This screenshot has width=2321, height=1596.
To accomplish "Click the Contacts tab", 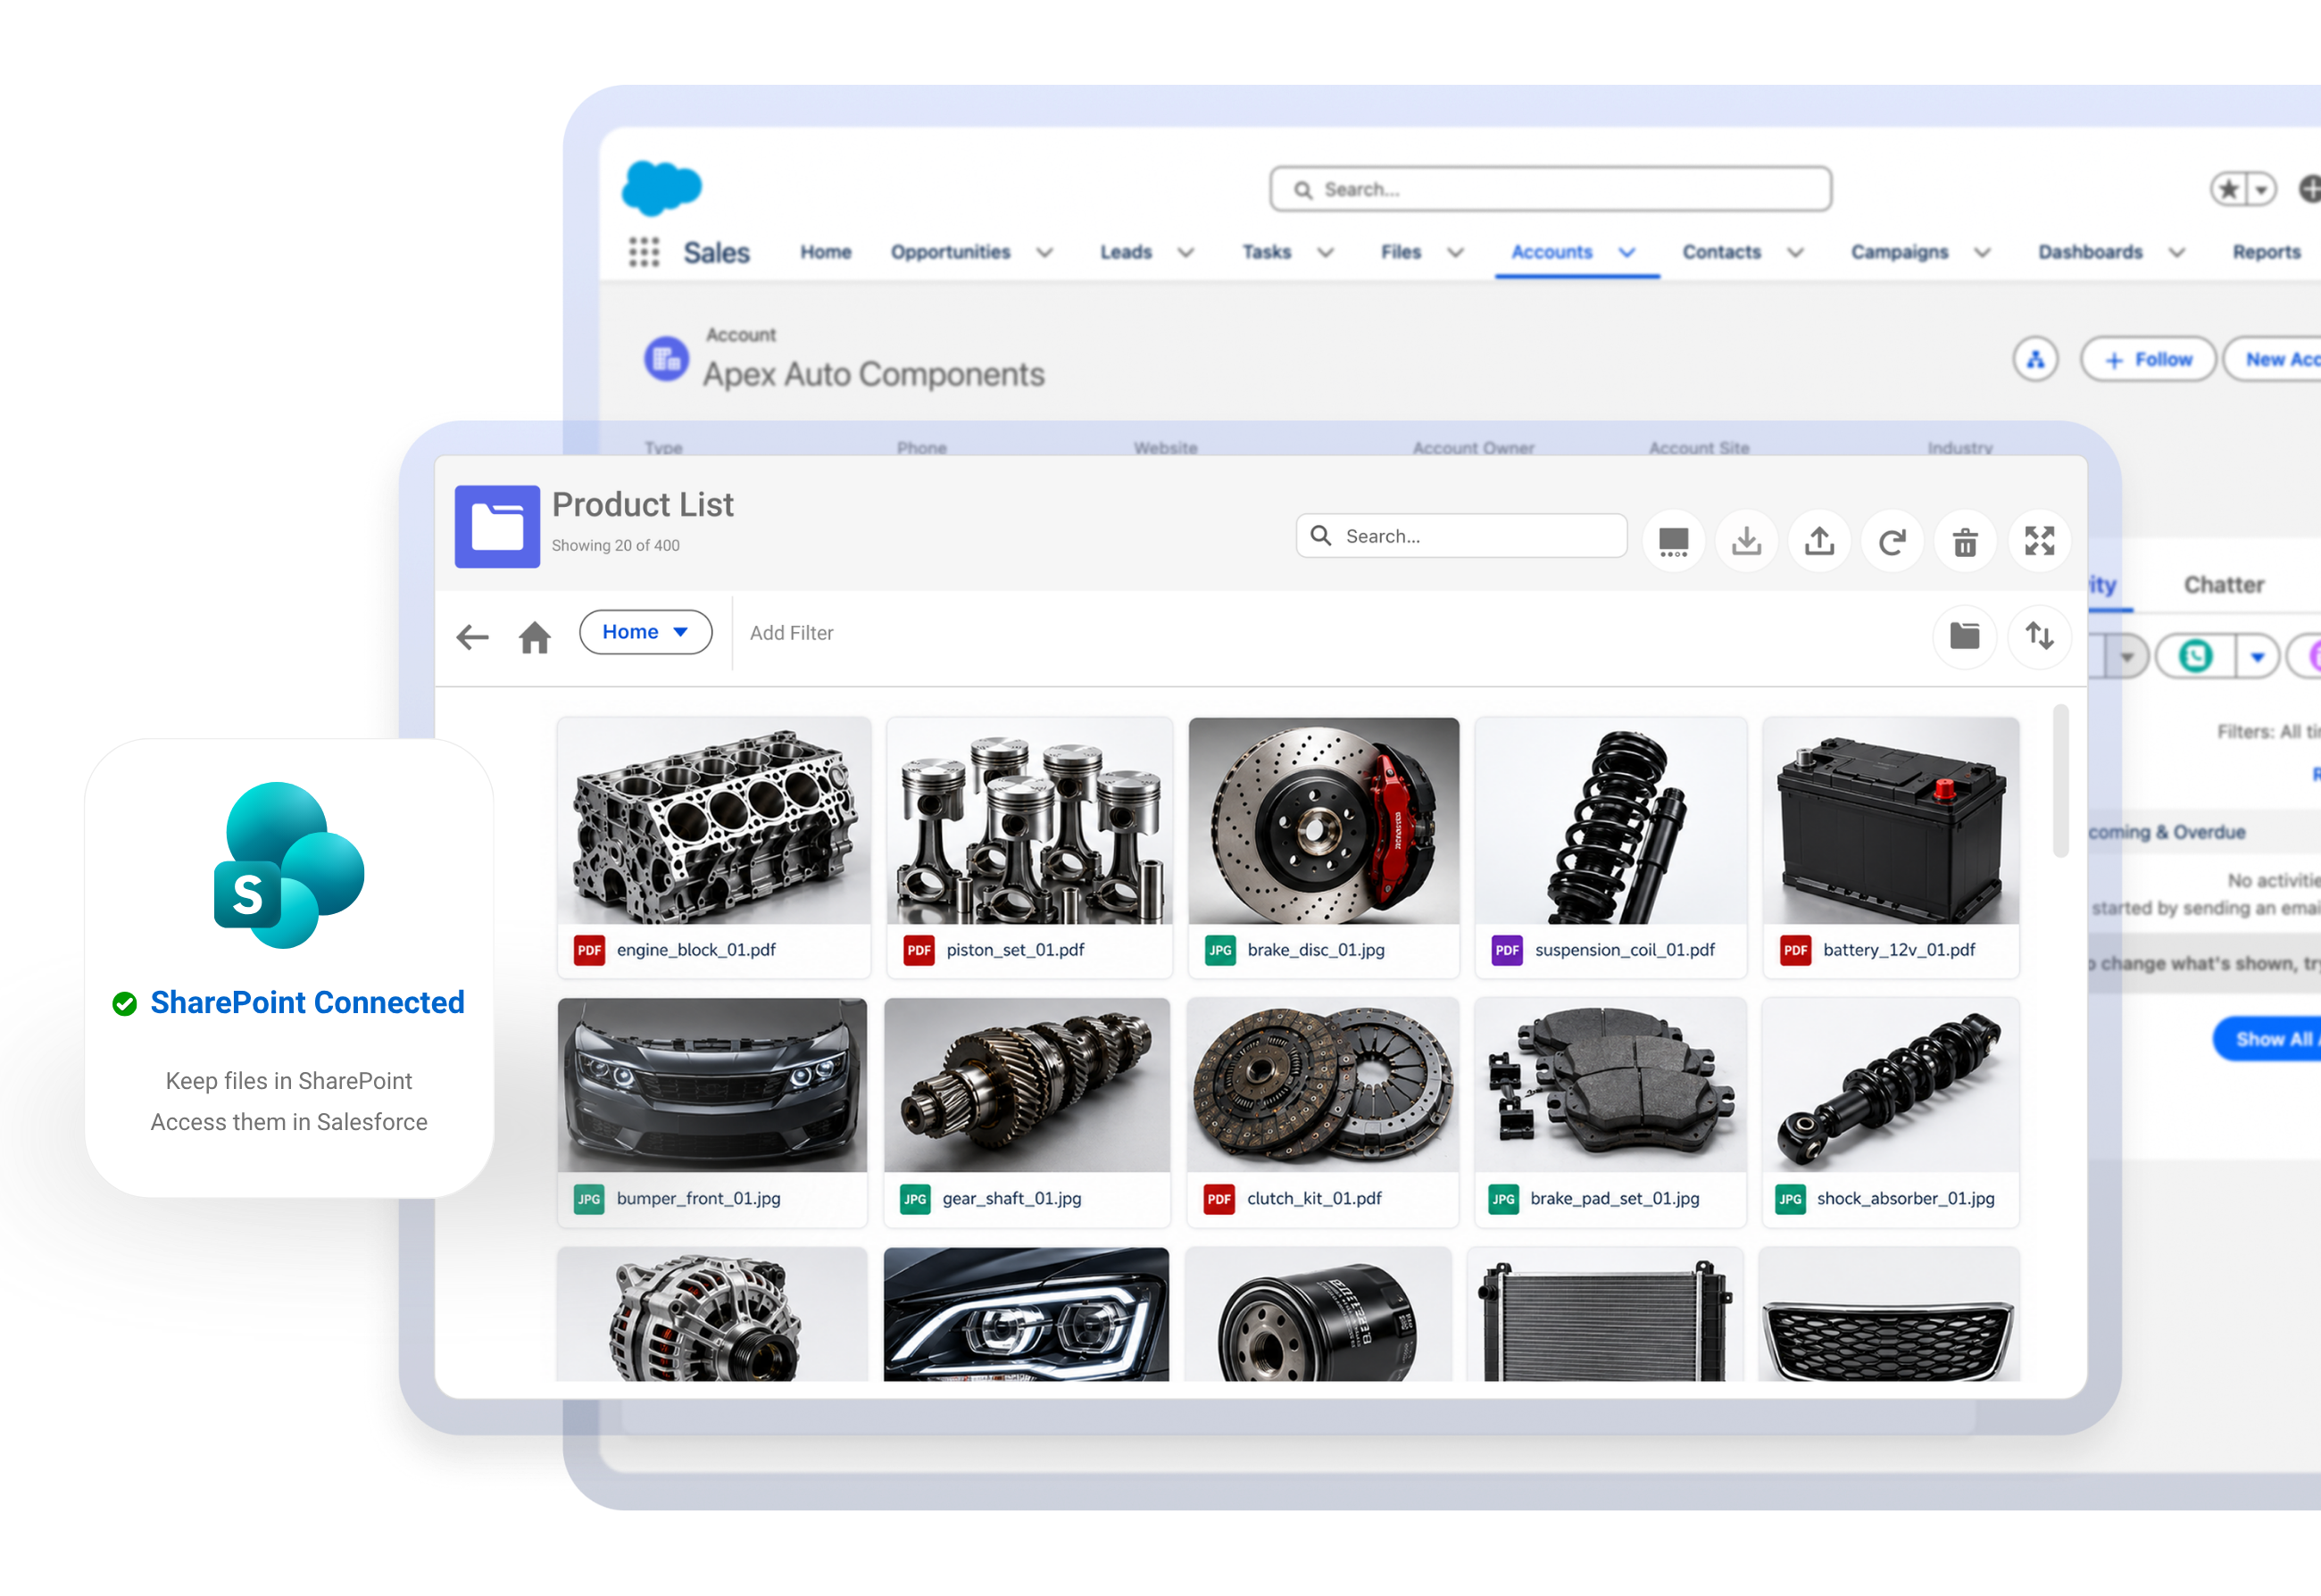I will tap(1721, 252).
